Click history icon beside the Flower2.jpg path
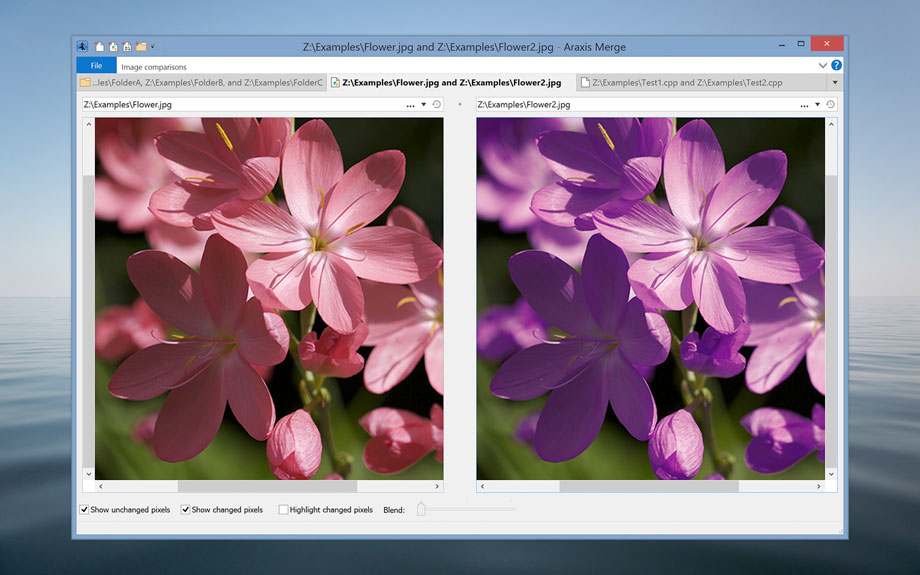Image resolution: width=920 pixels, height=575 pixels. 830,104
